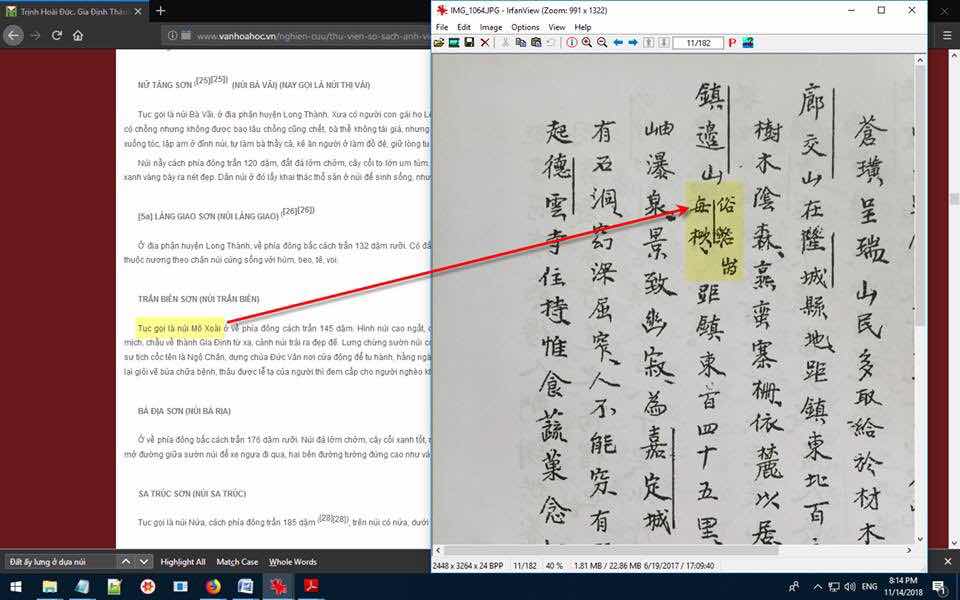Screen dimensions: 960x600
Task: Select the Trịnh Hoài Đức, Gia Định browser tab
Action: (x=73, y=11)
